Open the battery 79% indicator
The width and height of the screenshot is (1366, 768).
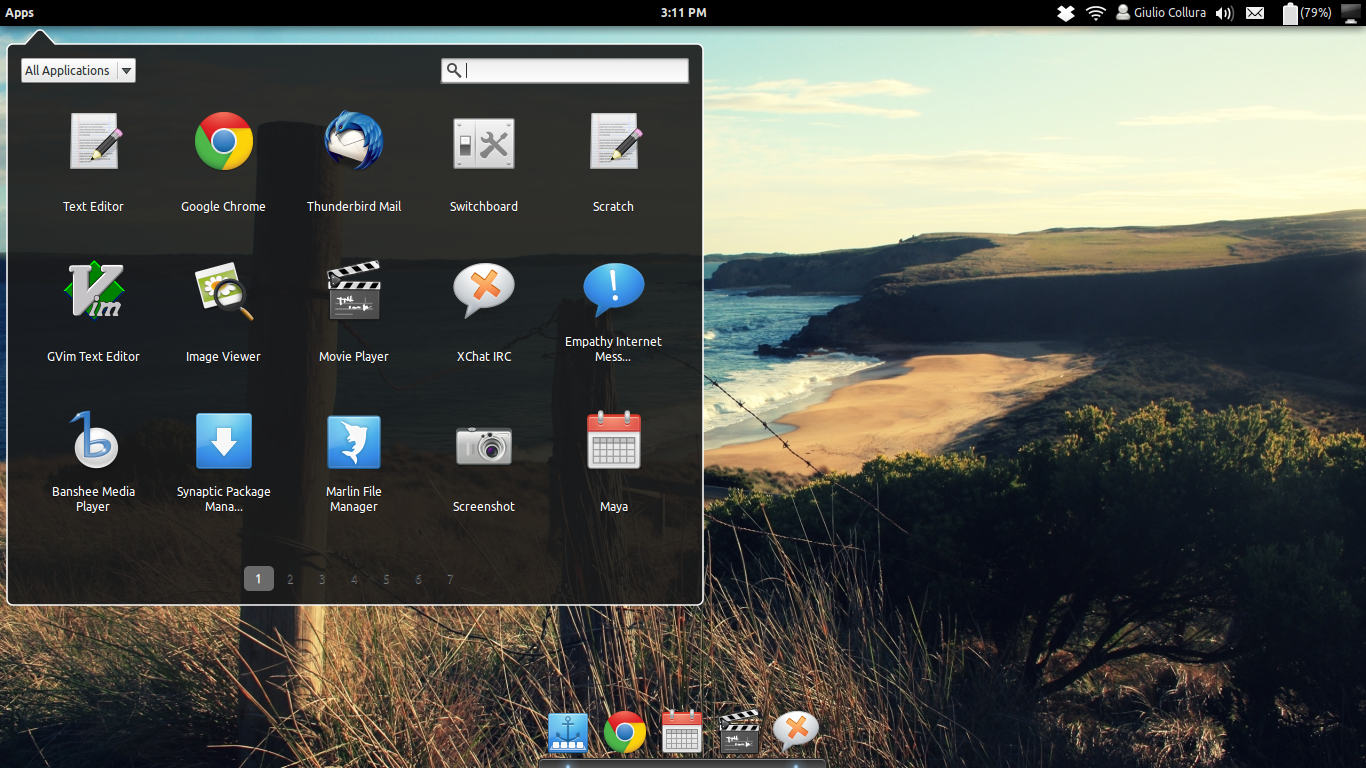point(1308,13)
